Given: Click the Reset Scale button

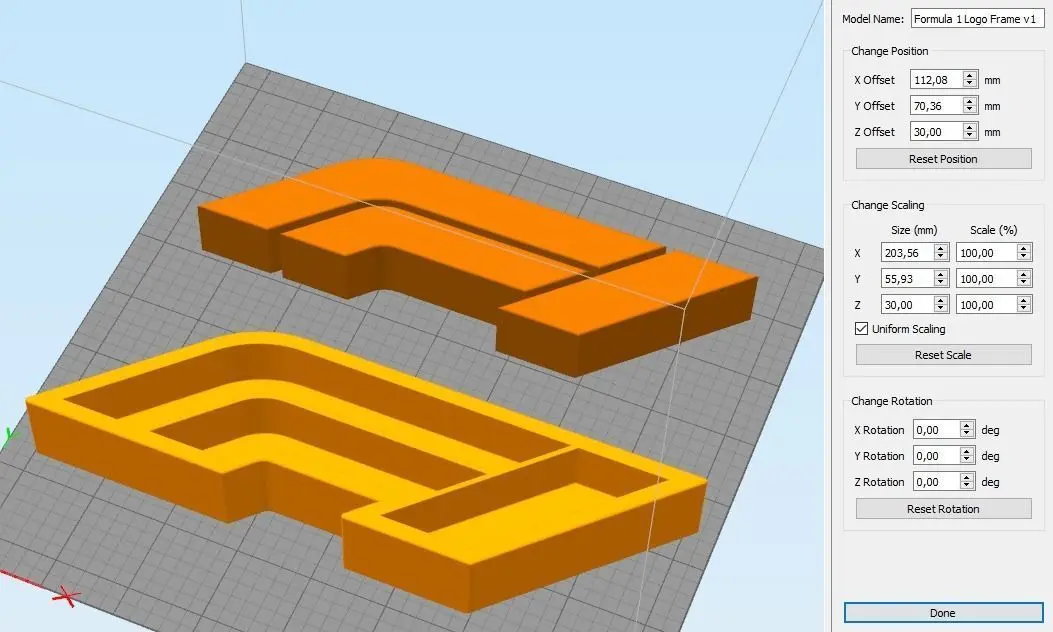Looking at the screenshot, I should click(944, 355).
